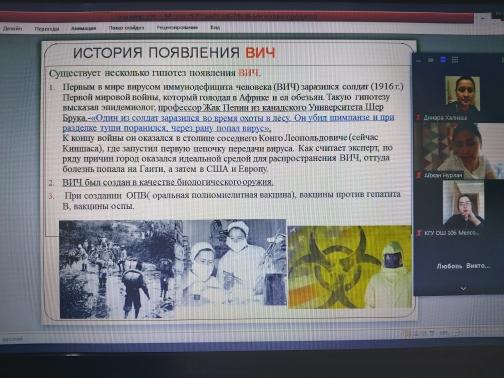
Task: Click muted microphone icon beside Динара
Action: pos(419,117)
